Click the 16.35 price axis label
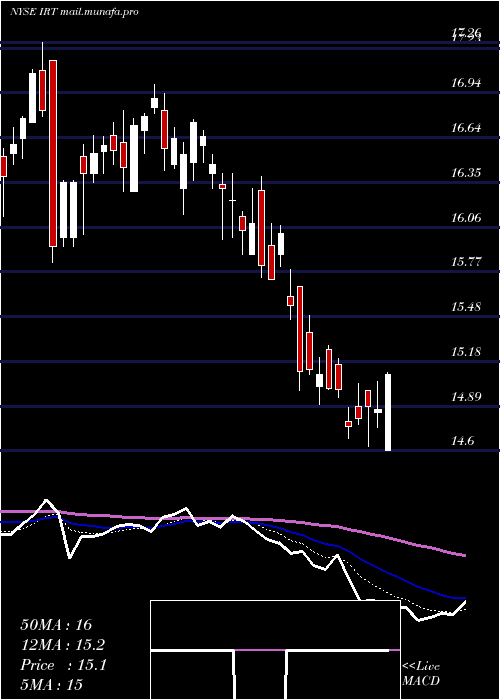Screen dimensions: 500x700 click(x=466, y=173)
